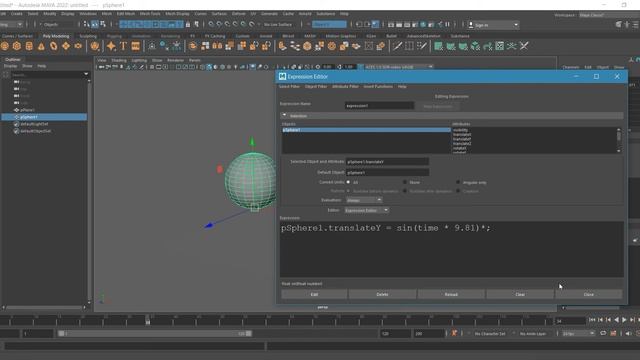Click in the expression text area

[x=451, y=249]
